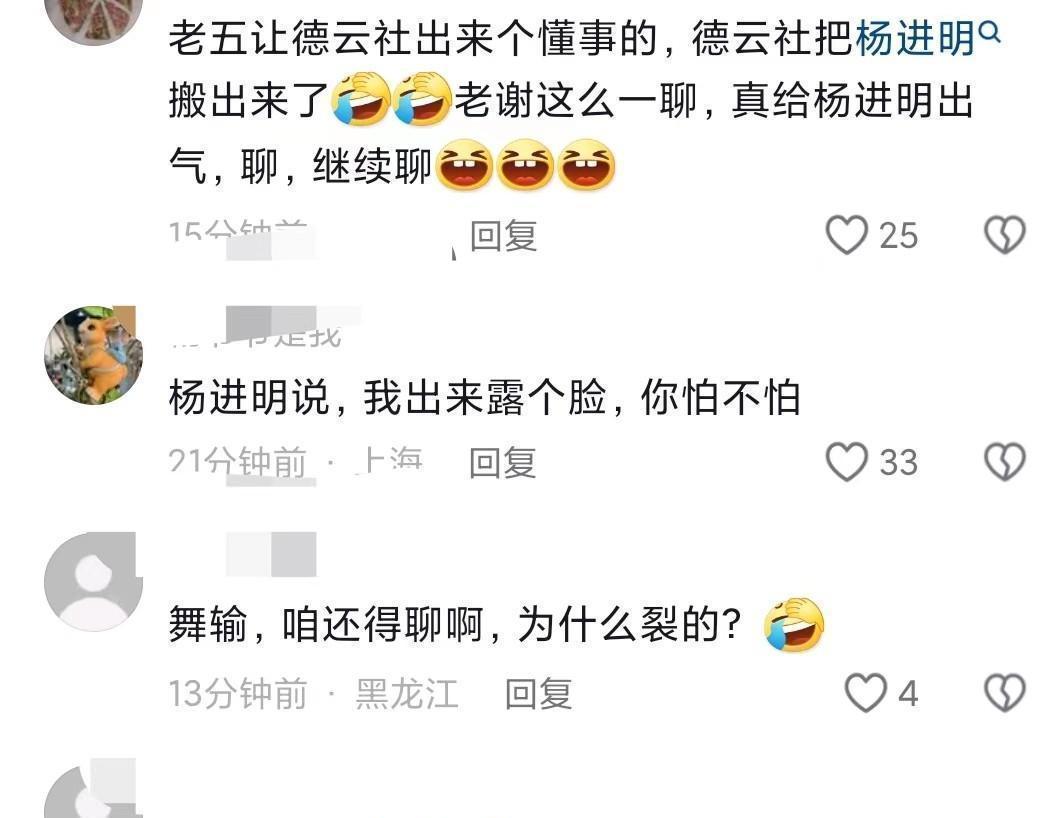Reply to the 21分钟前 上海 comment

coord(503,463)
